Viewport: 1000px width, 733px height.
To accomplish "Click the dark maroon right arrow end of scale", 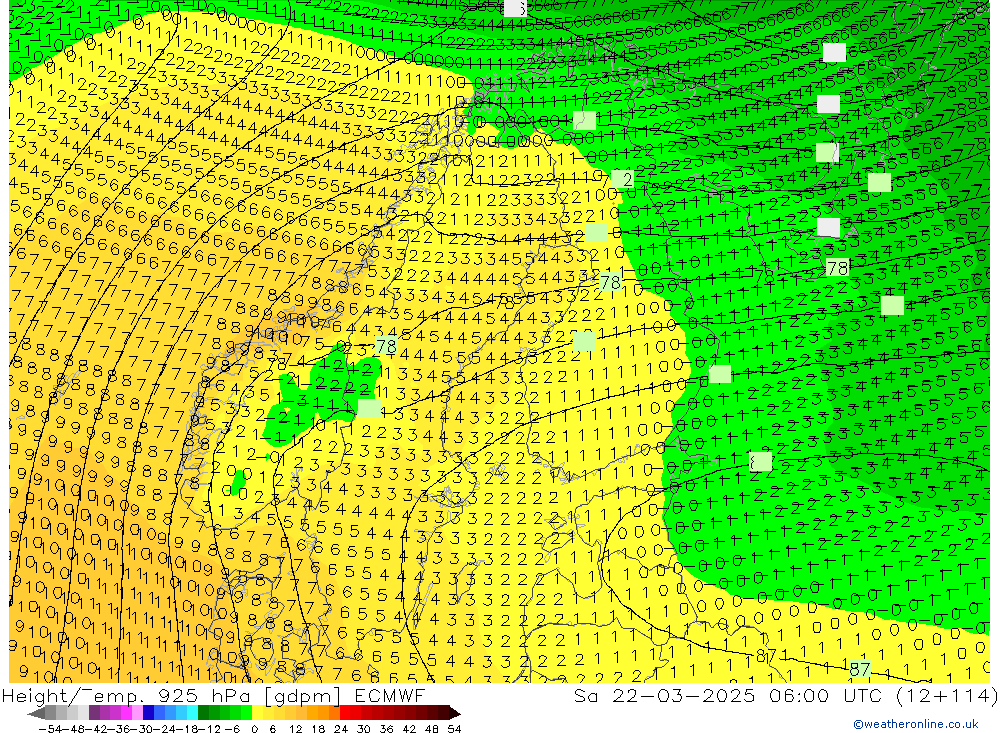I will click(454, 713).
